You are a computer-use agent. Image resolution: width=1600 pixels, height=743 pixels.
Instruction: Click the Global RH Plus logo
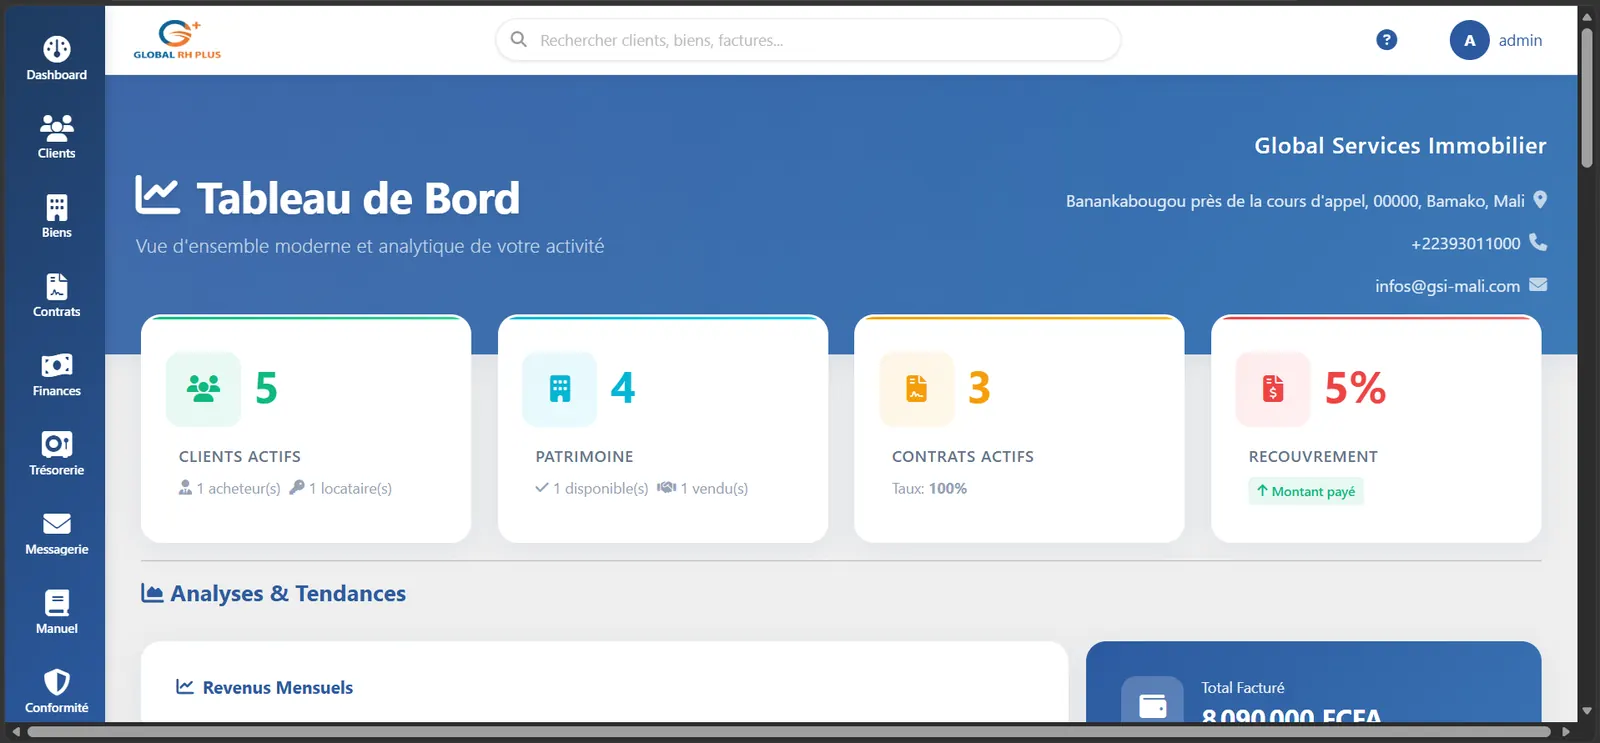point(177,40)
